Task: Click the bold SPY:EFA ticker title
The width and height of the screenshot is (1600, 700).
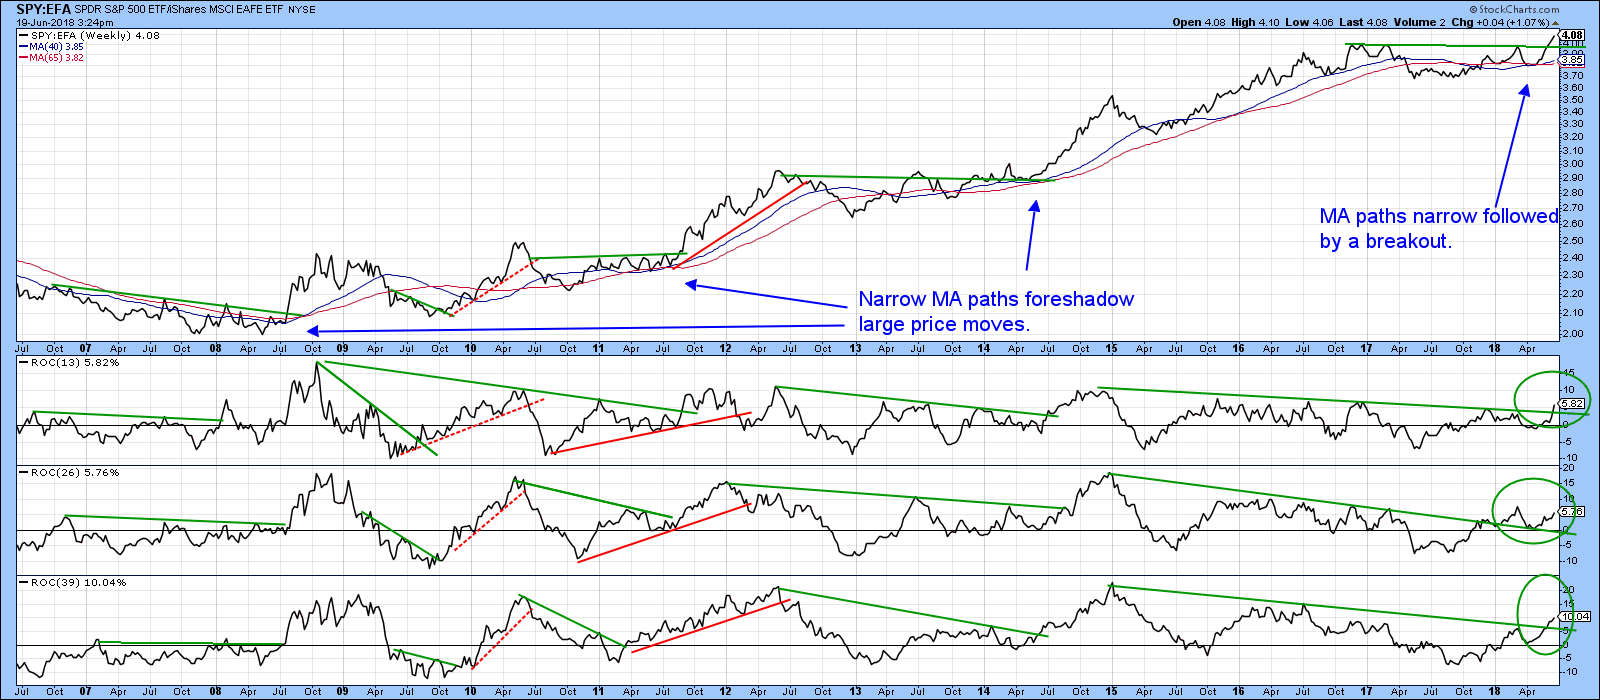Action: tap(42, 9)
